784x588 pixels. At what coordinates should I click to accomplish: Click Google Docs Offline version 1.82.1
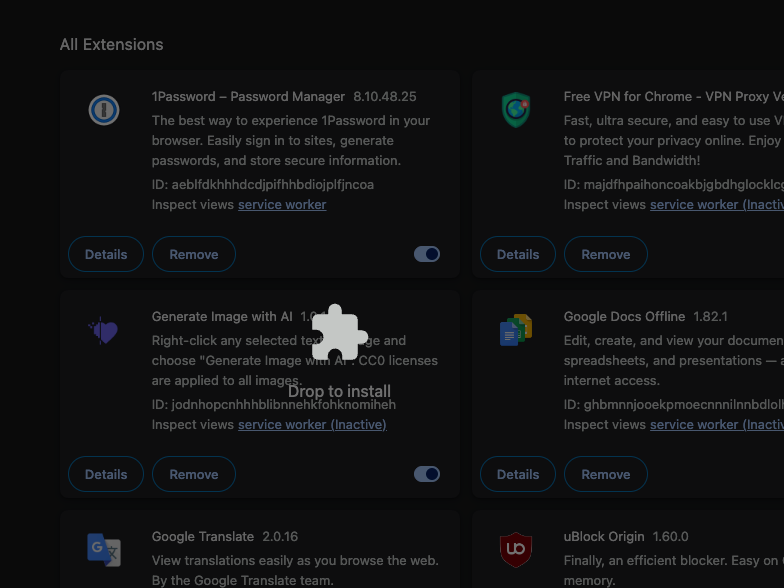point(710,316)
